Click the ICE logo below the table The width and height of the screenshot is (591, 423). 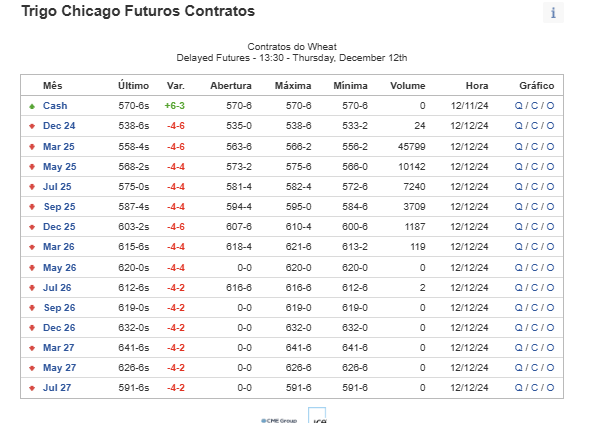(317, 415)
